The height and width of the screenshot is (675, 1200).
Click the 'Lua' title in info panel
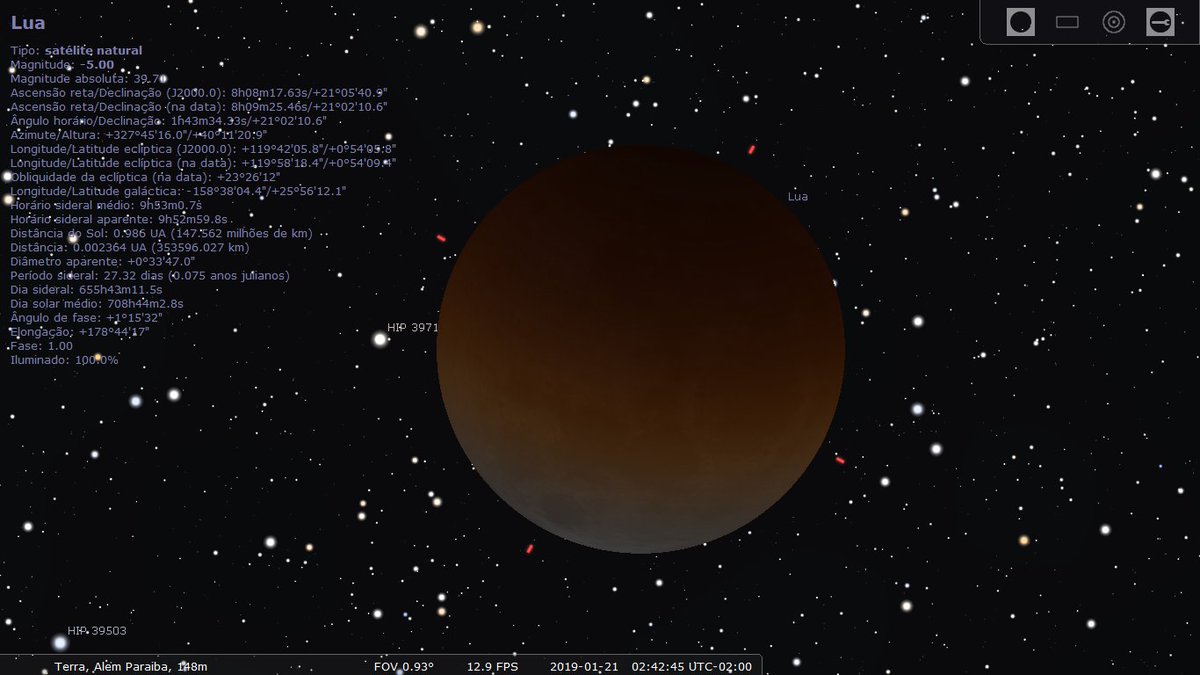point(28,23)
